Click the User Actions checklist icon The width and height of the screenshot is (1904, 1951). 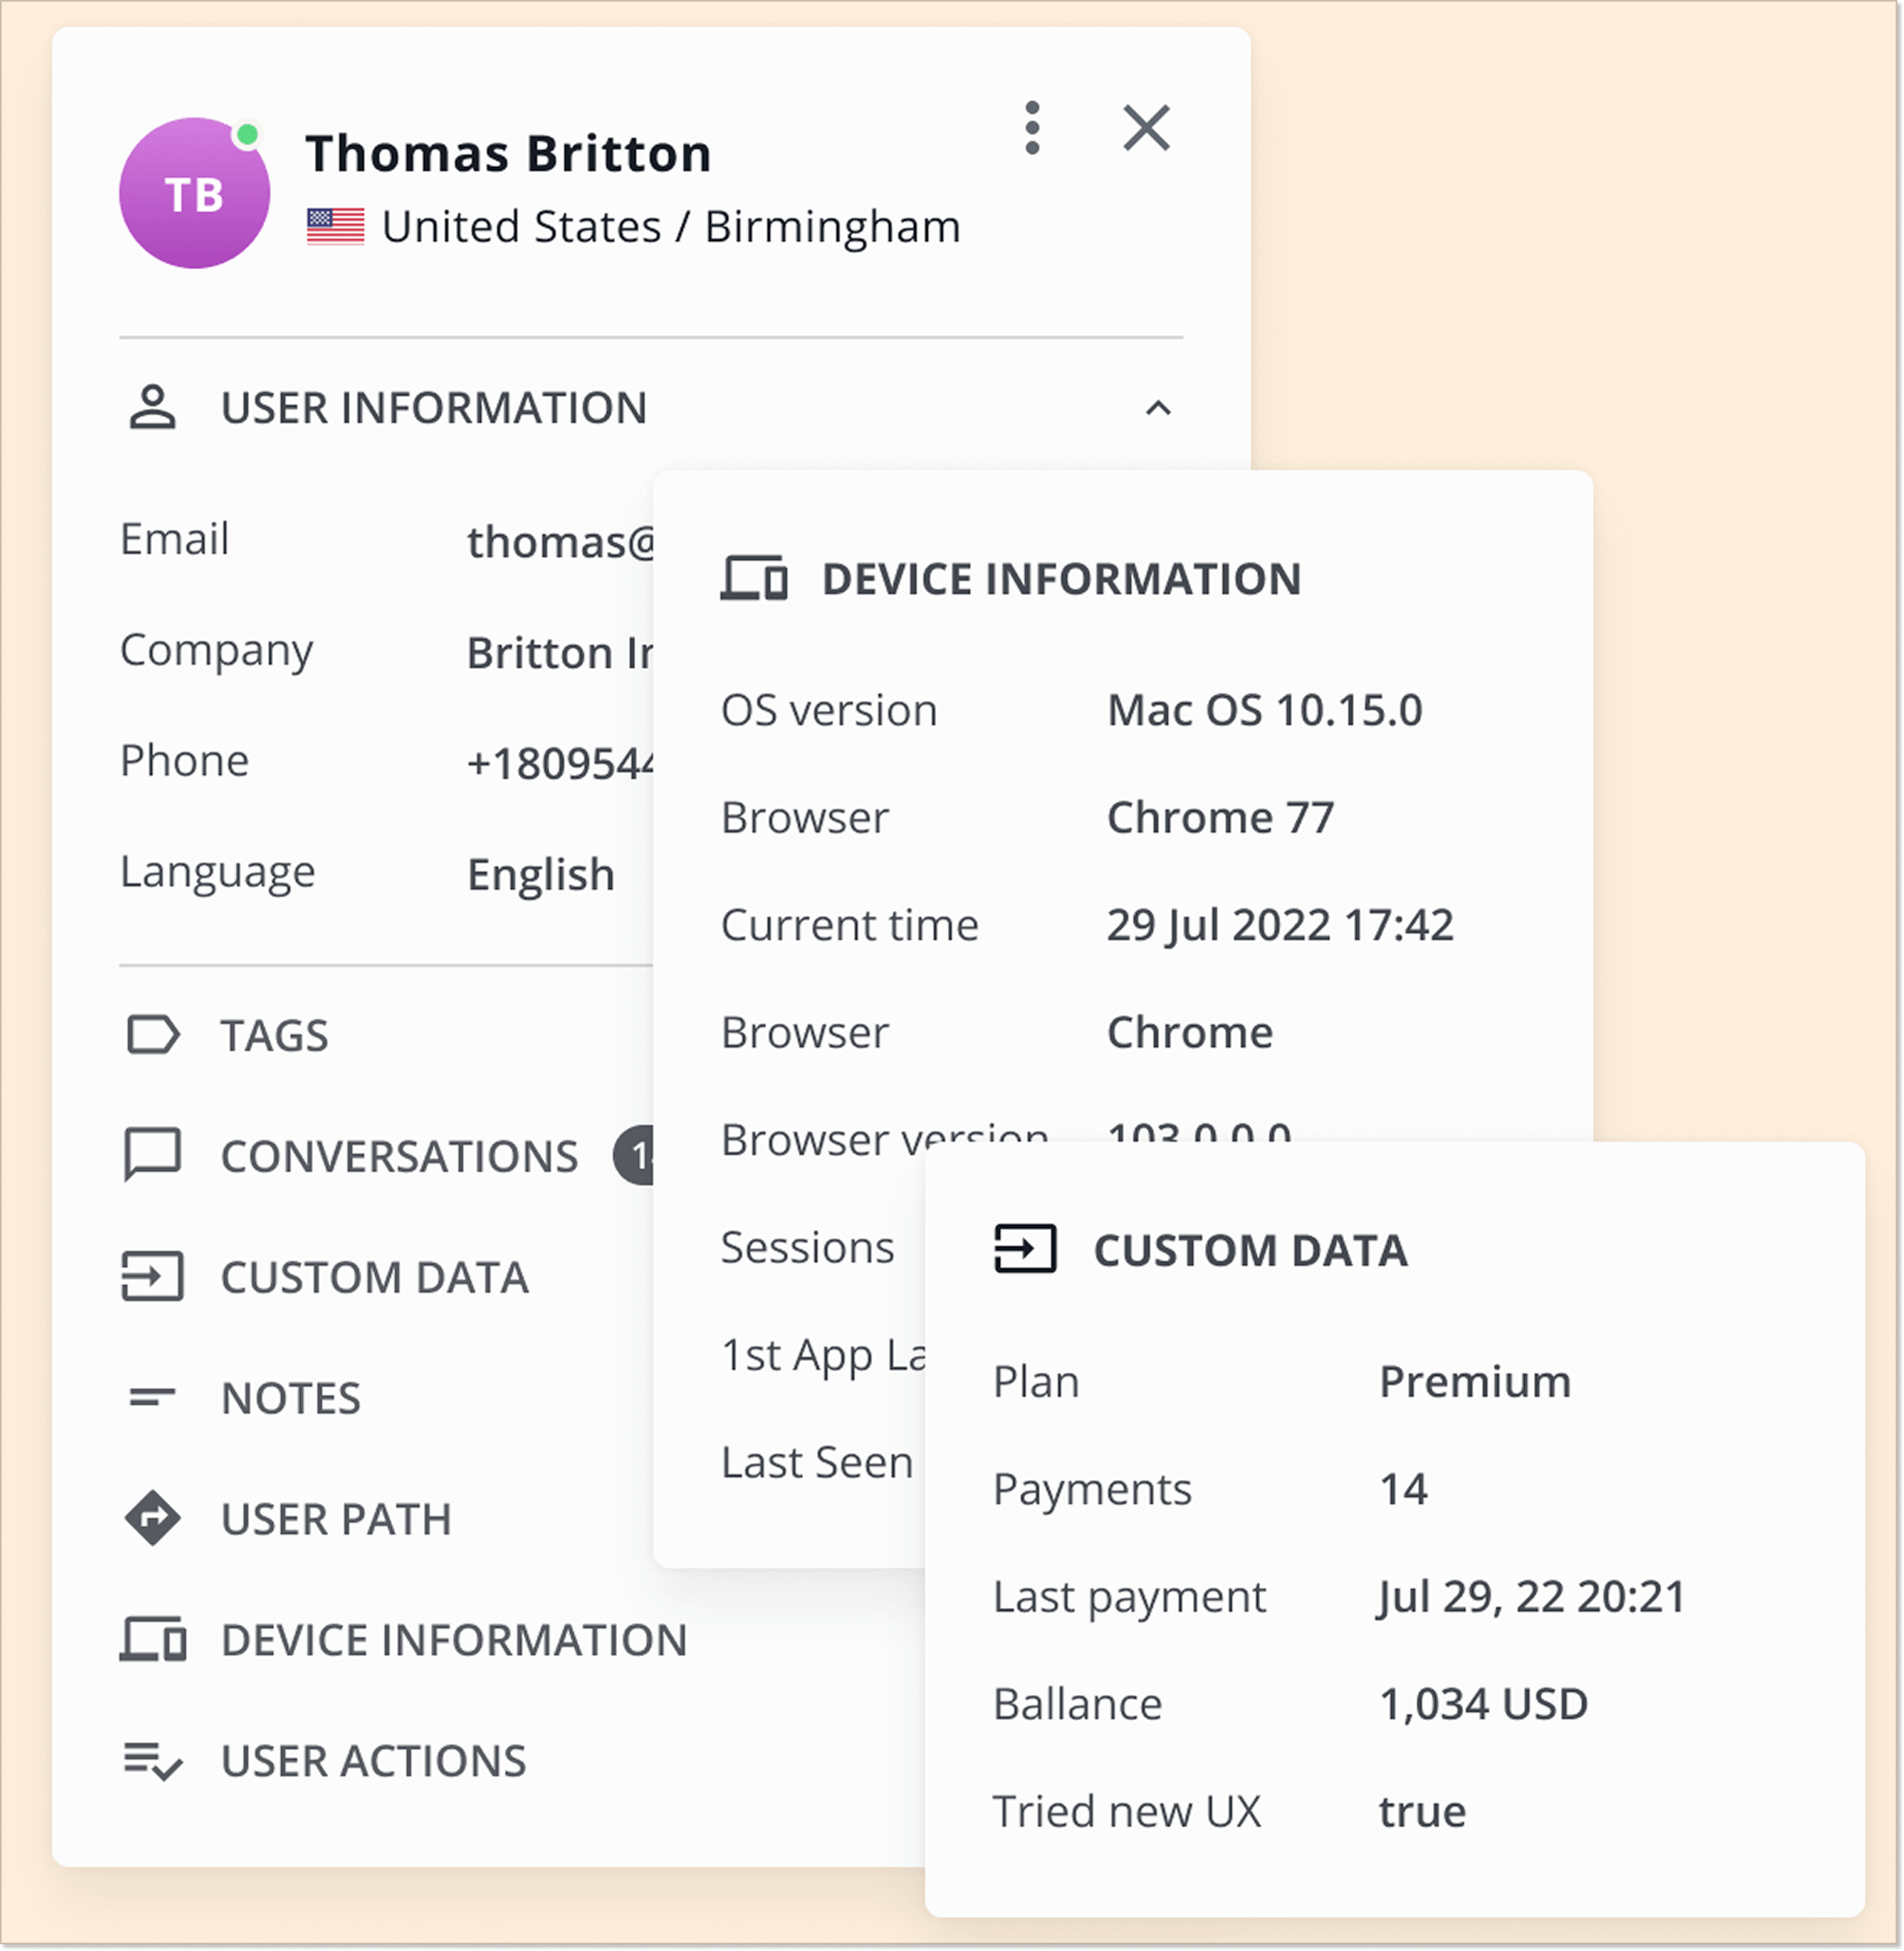click(x=152, y=1761)
